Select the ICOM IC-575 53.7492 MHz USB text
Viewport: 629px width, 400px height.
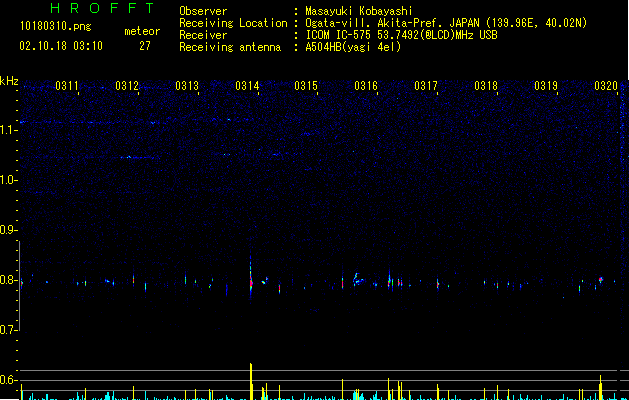click(401, 35)
